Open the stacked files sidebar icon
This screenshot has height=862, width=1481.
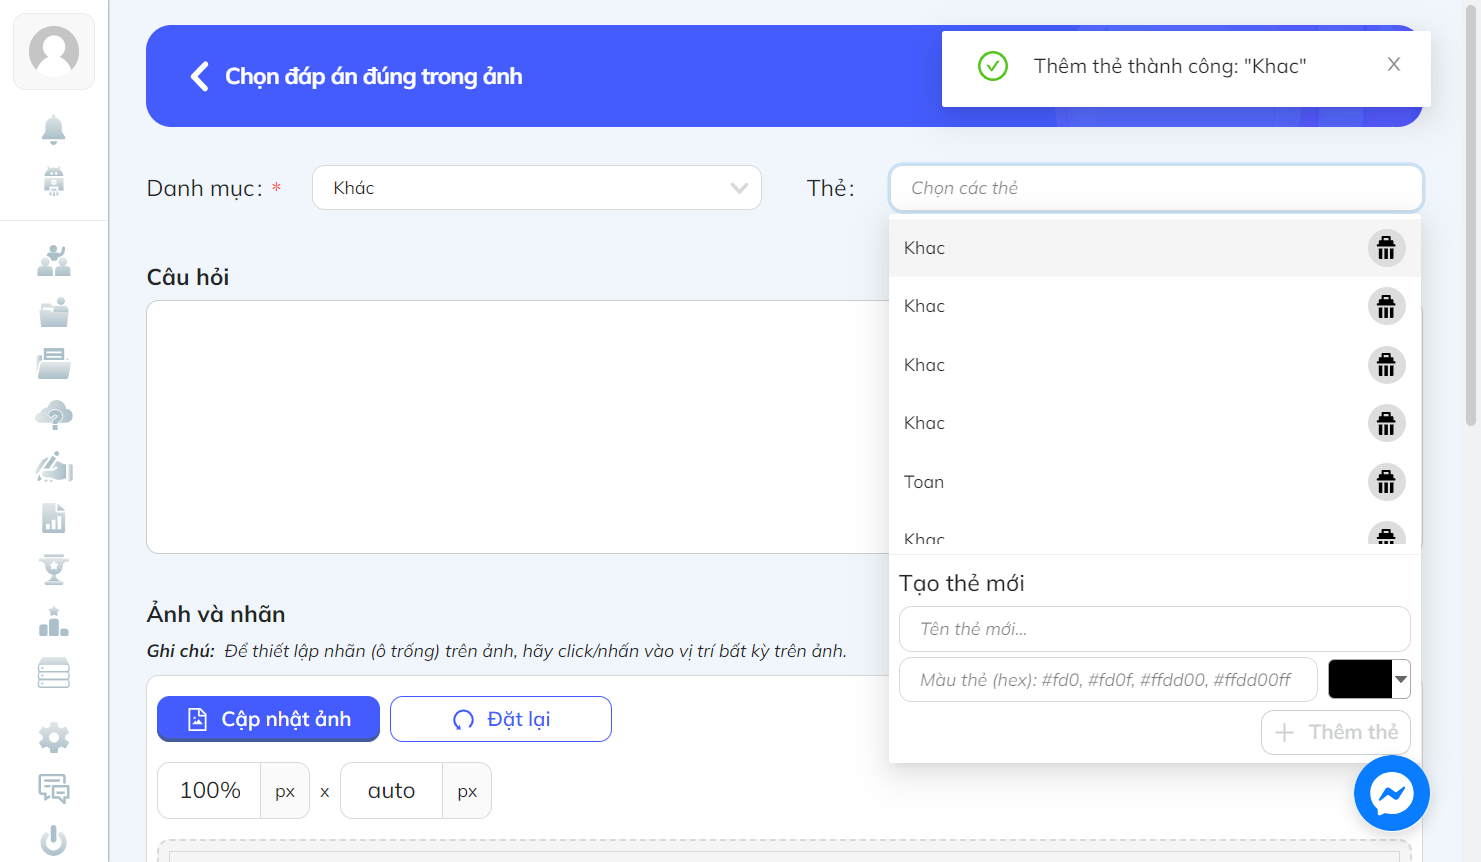click(54, 363)
